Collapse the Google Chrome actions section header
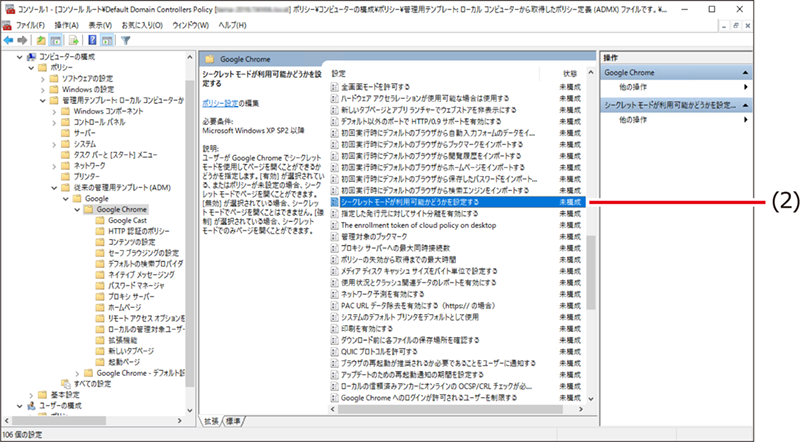This screenshot has height=442, width=803. coord(746,73)
